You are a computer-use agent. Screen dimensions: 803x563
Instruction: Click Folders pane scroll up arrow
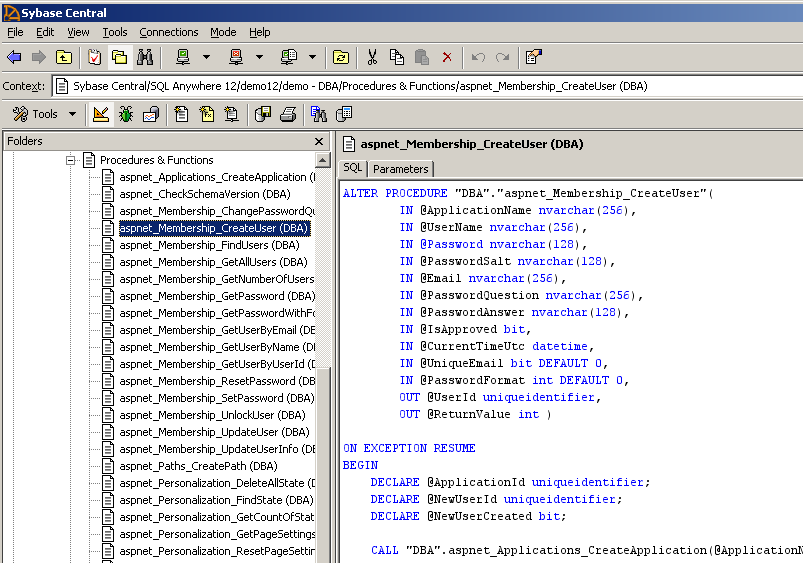(323, 160)
